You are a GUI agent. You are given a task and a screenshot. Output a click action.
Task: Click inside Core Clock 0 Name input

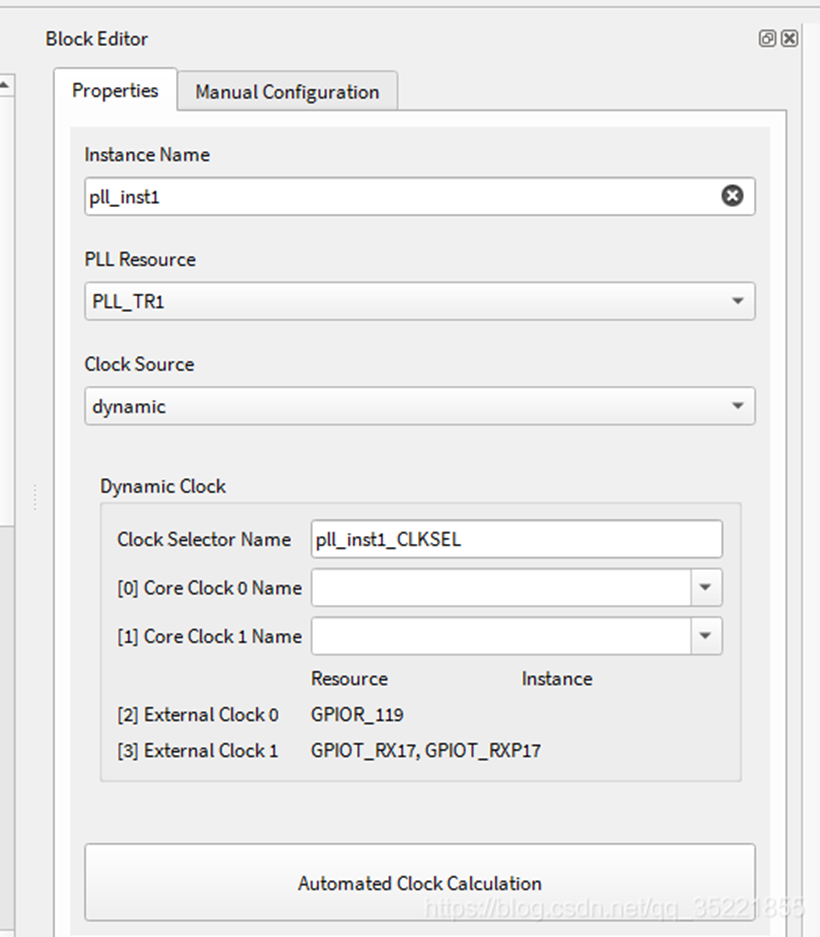point(501,587)
